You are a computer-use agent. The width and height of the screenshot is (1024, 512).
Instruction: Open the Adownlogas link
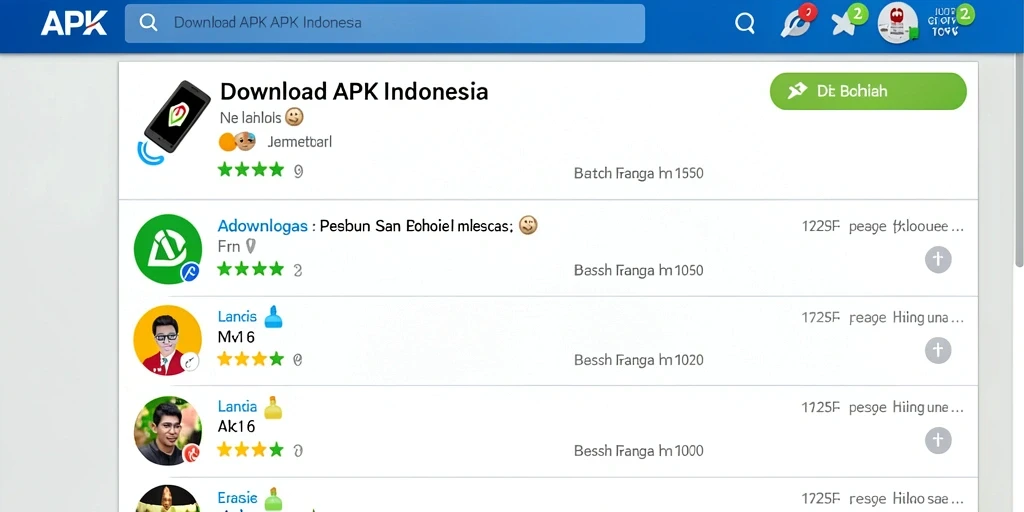click(x=263, y=226)
